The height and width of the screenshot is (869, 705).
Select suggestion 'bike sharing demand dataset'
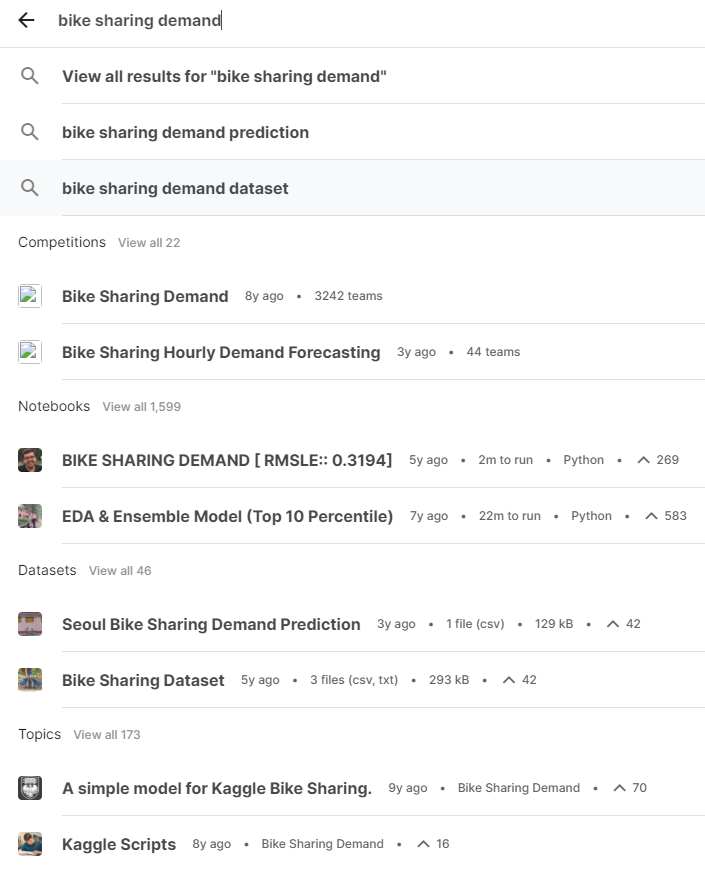point(352,188)
